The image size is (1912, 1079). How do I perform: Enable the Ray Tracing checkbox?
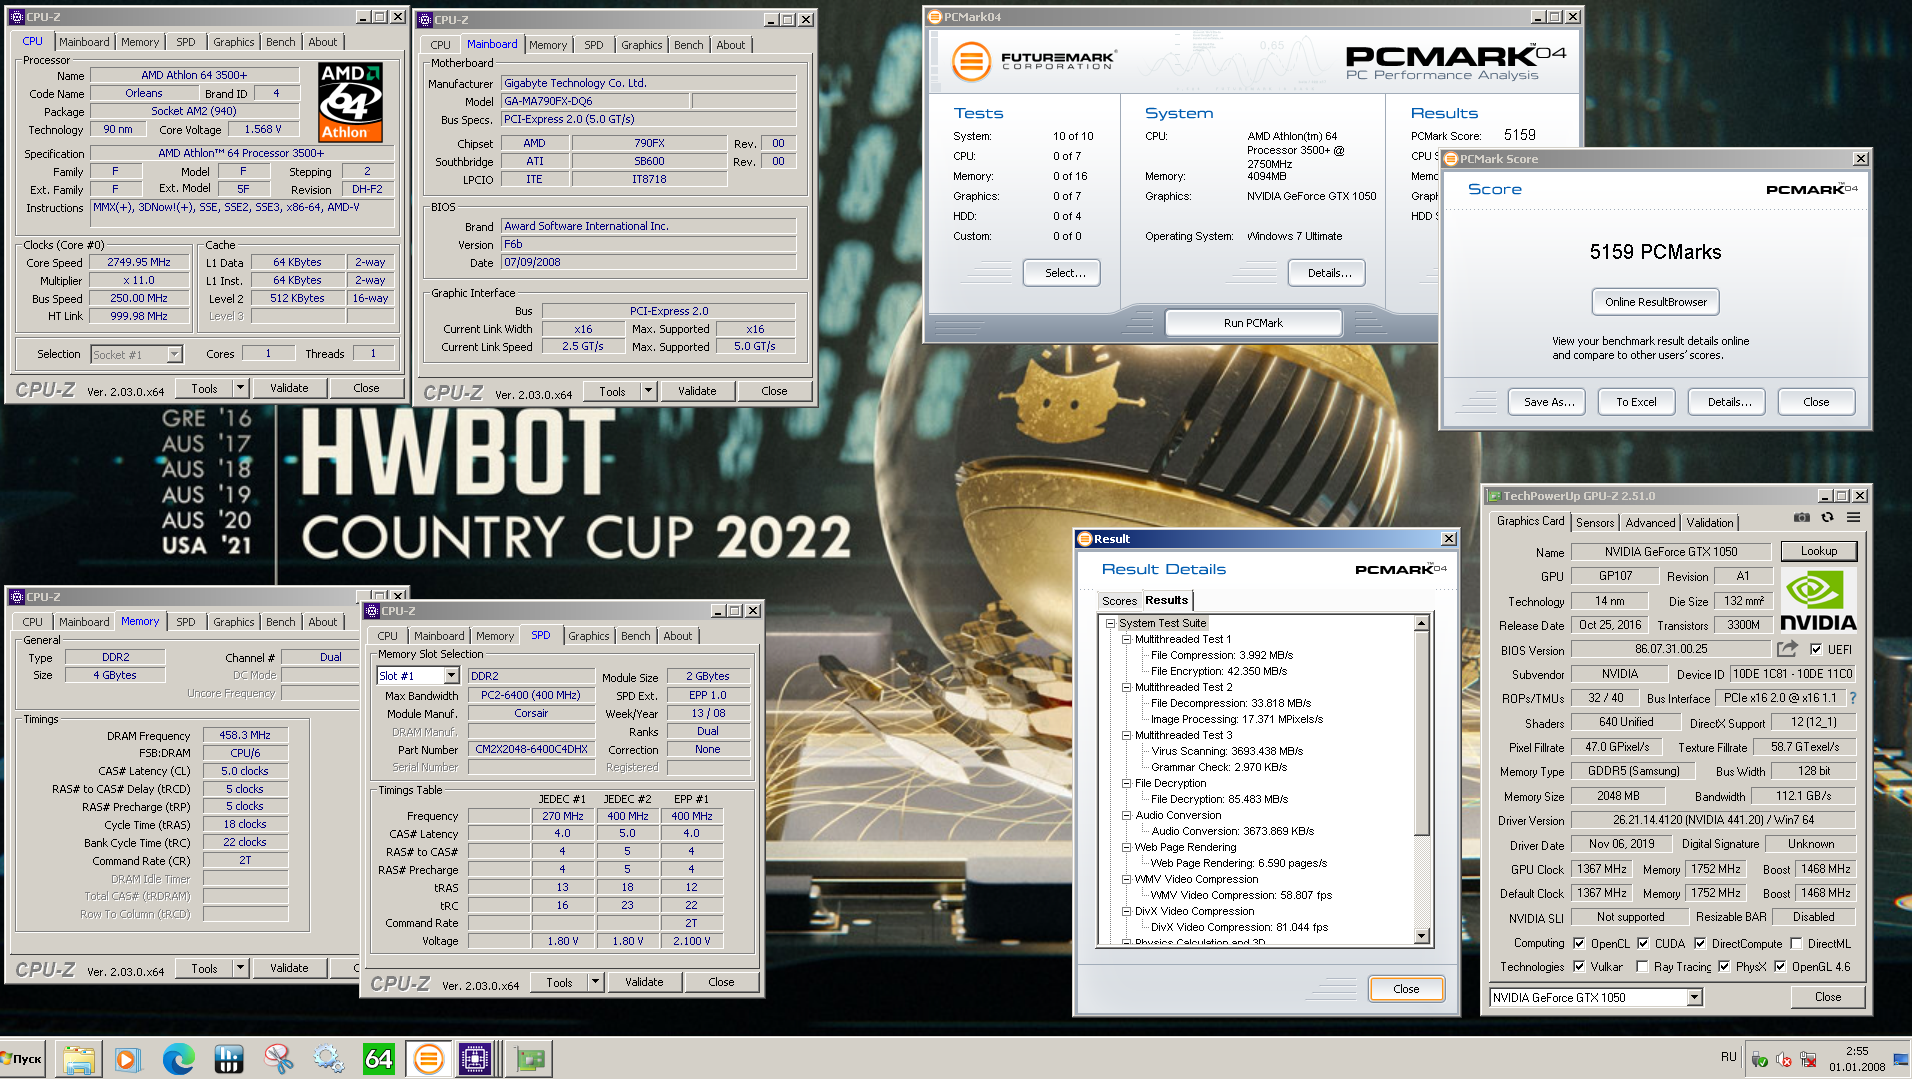point(1643,966)
